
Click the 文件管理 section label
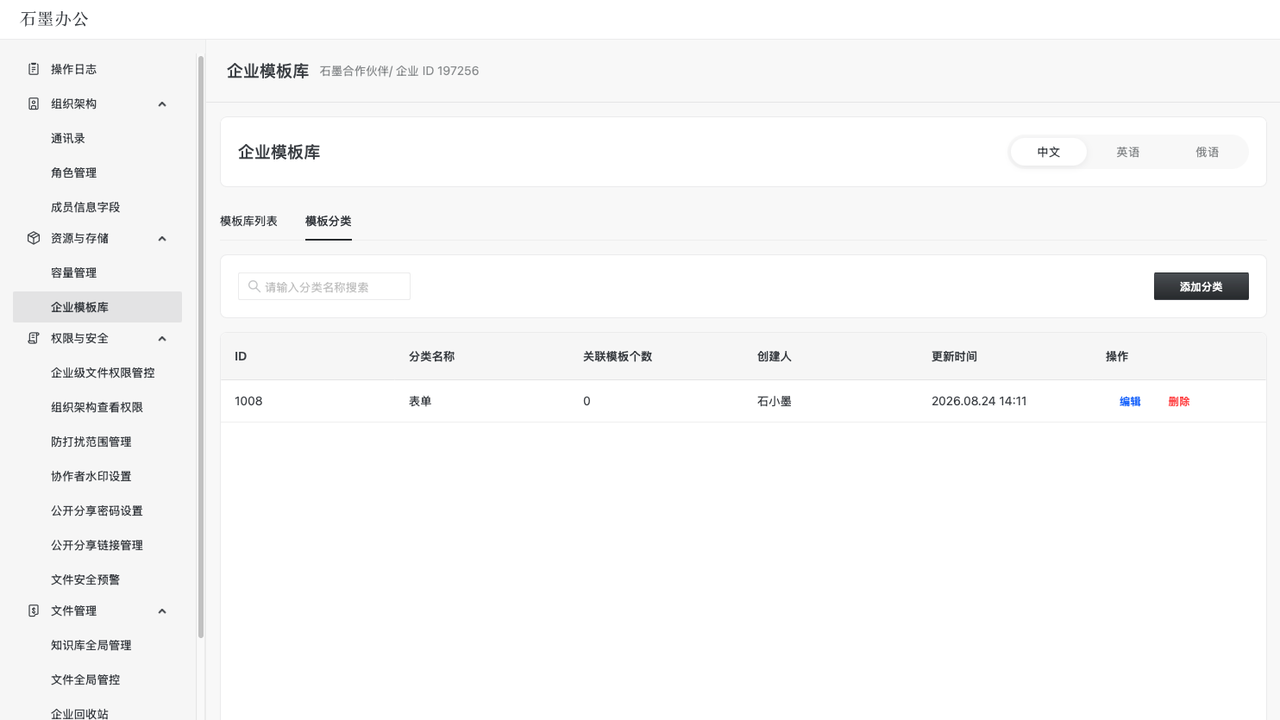point(74,611)
